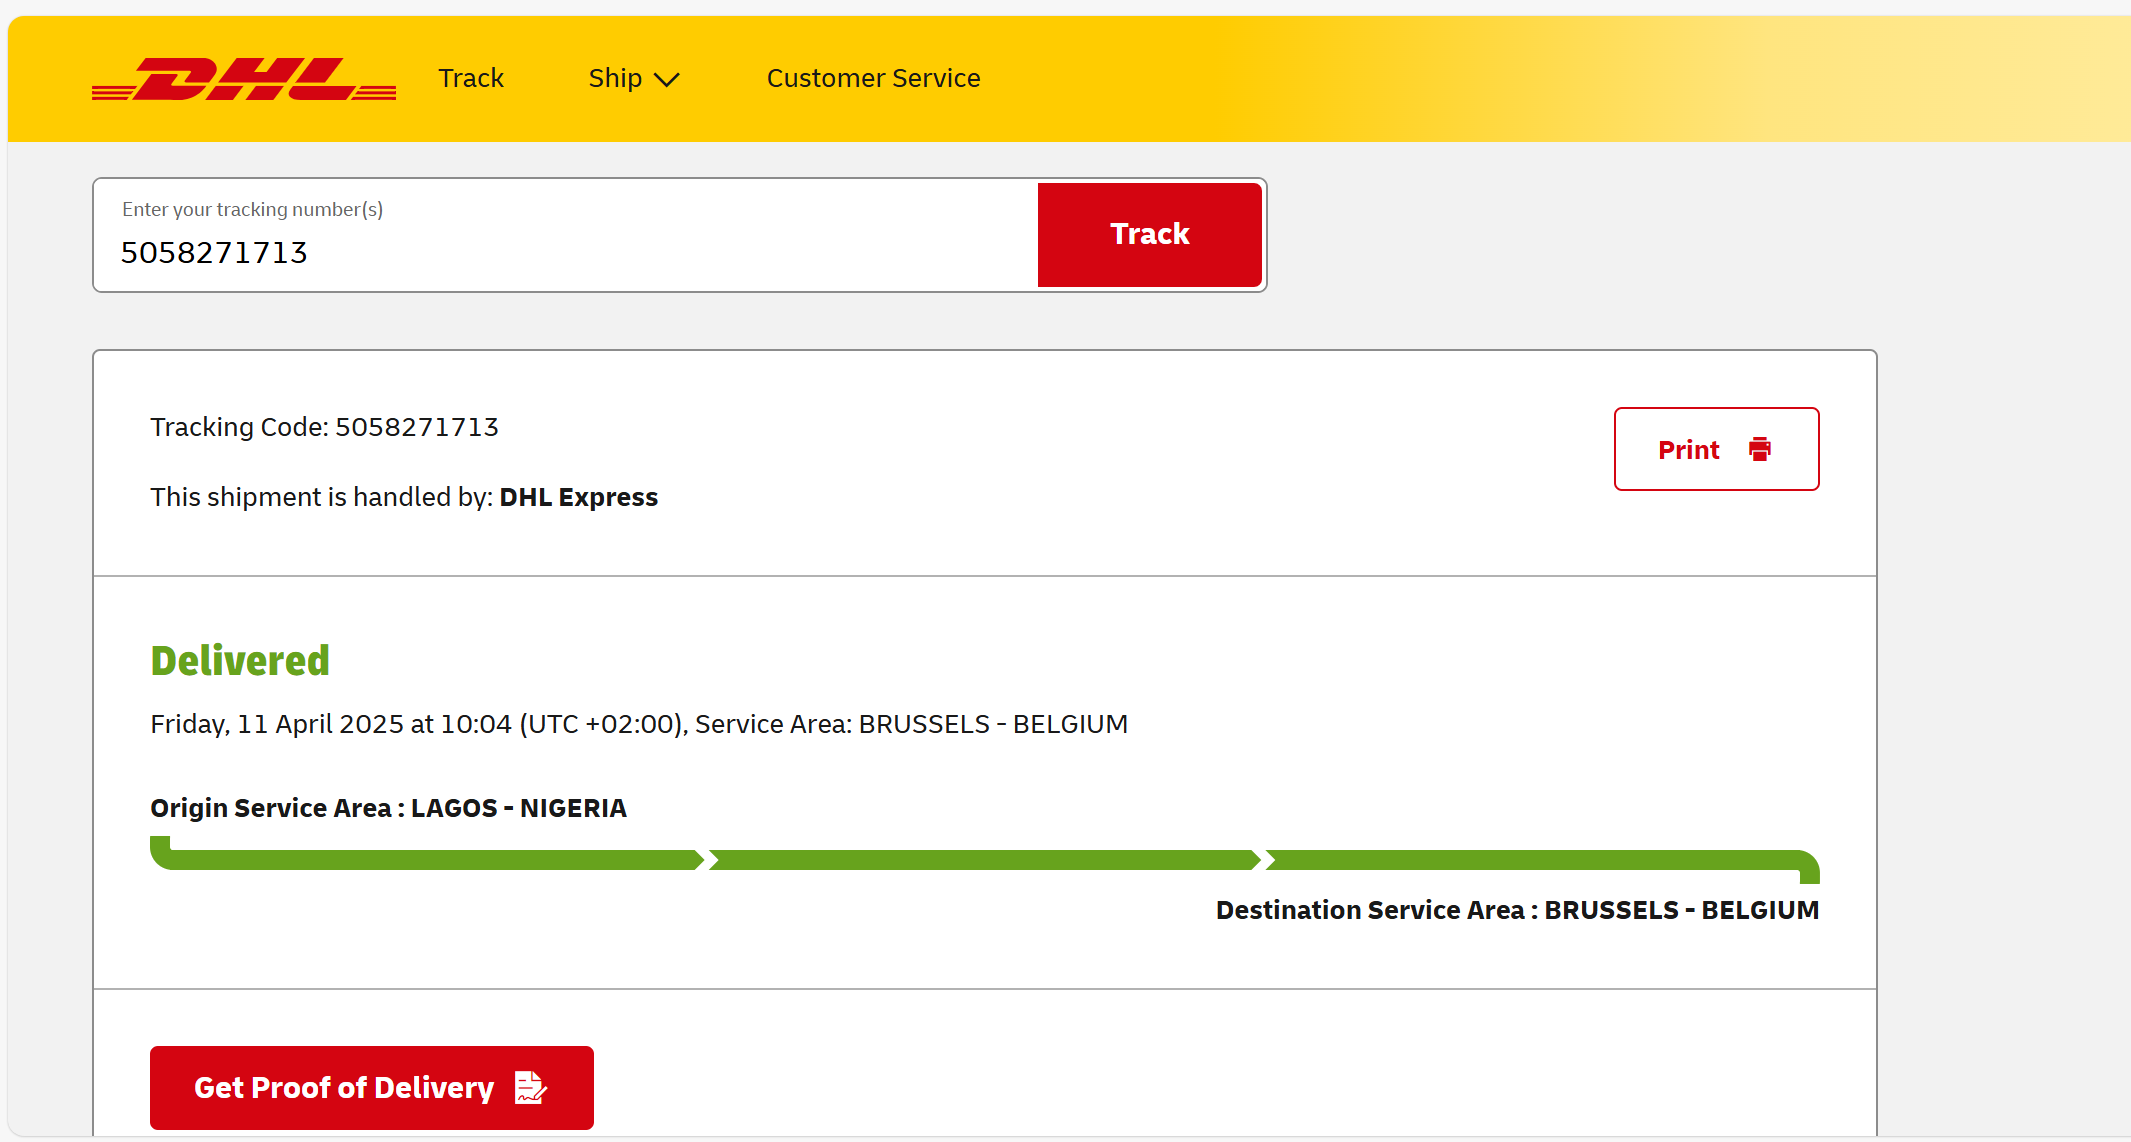The image size is (2131, 1142).
Task: Click the red Track button
Action: point(1149,235)
